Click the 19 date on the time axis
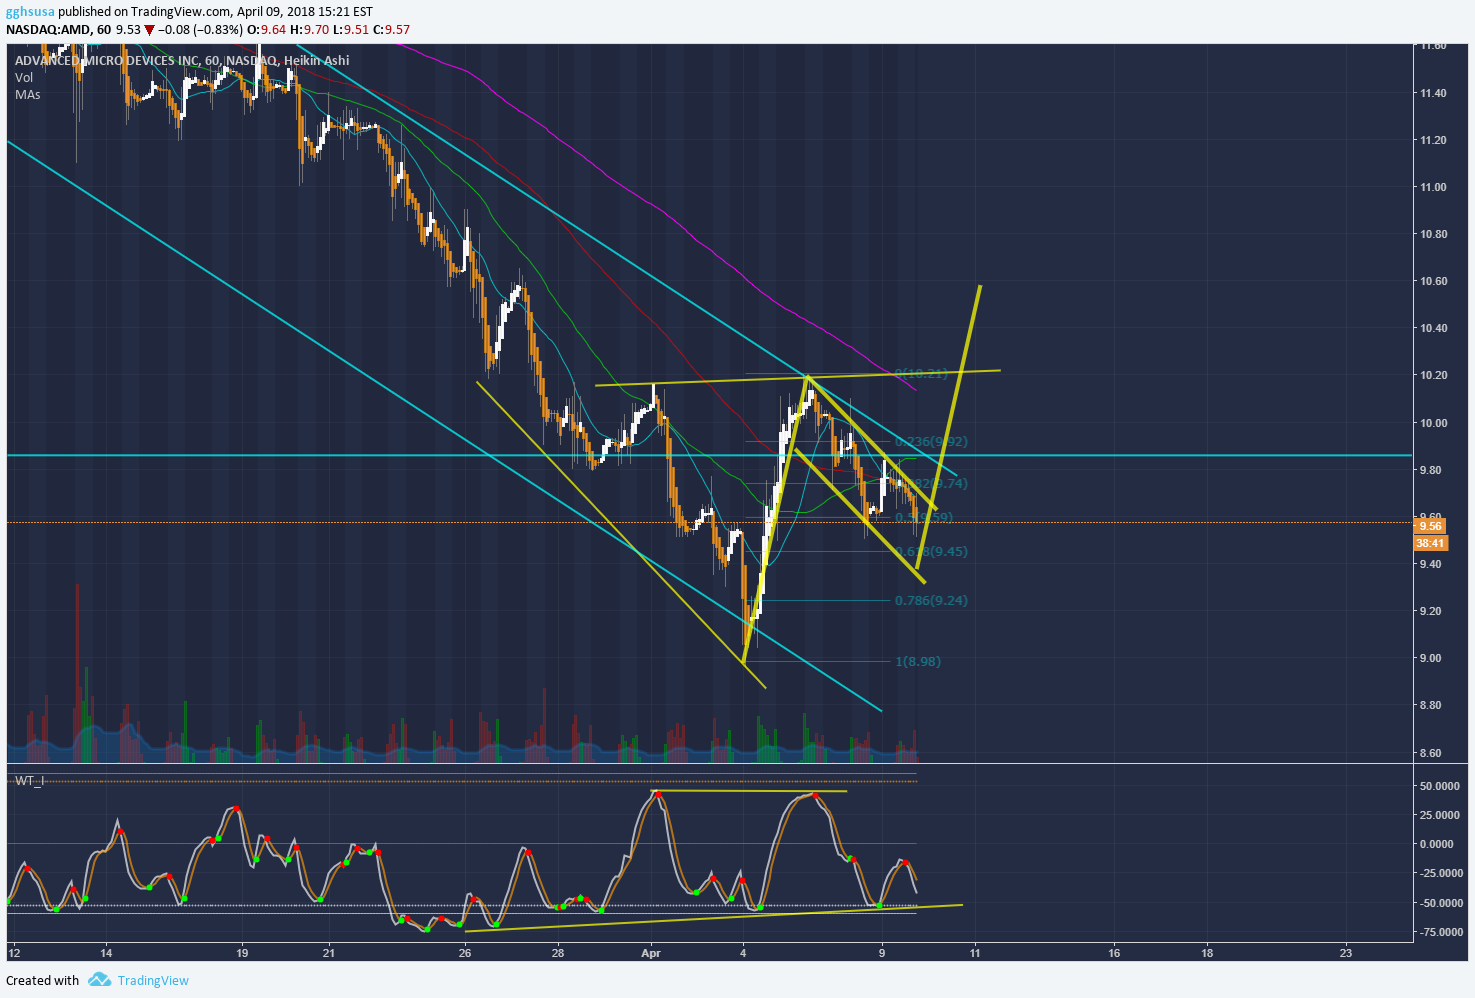1475x998 pixels. click(x=243, y=953)
